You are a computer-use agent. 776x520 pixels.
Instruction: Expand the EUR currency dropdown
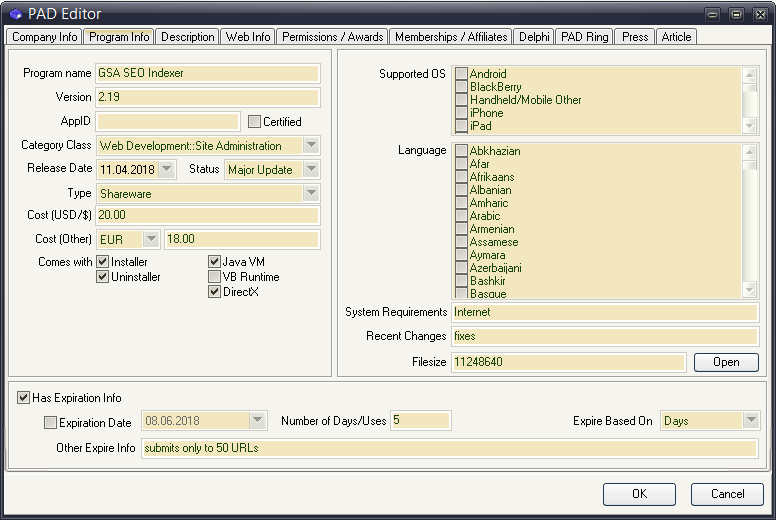tap(151, 239)
